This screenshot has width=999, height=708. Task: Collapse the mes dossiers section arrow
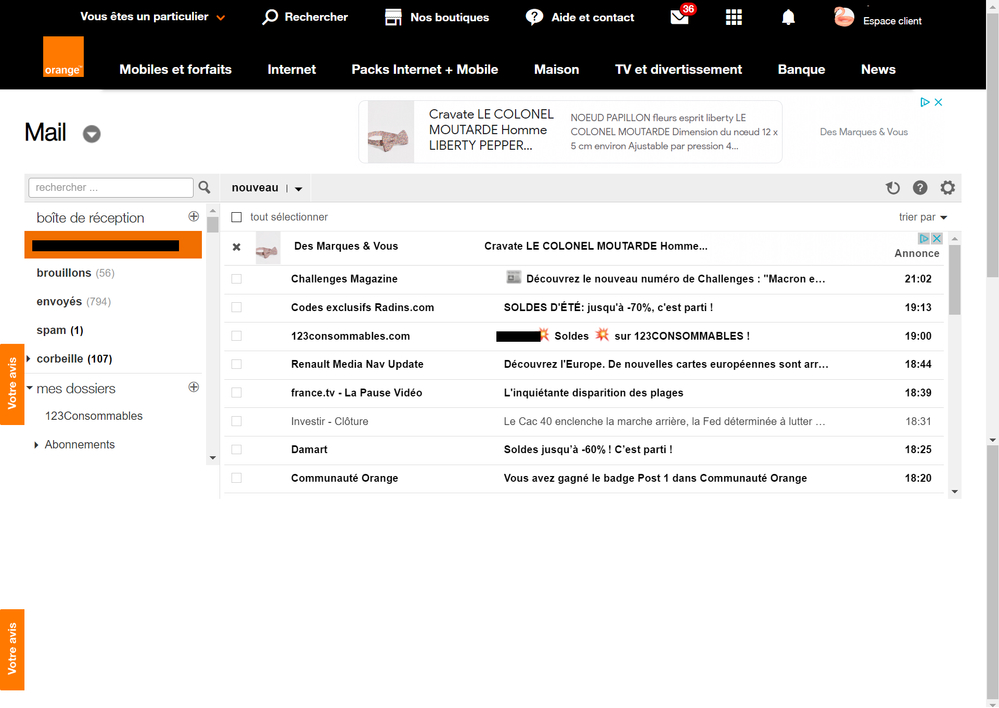point(29,387)
